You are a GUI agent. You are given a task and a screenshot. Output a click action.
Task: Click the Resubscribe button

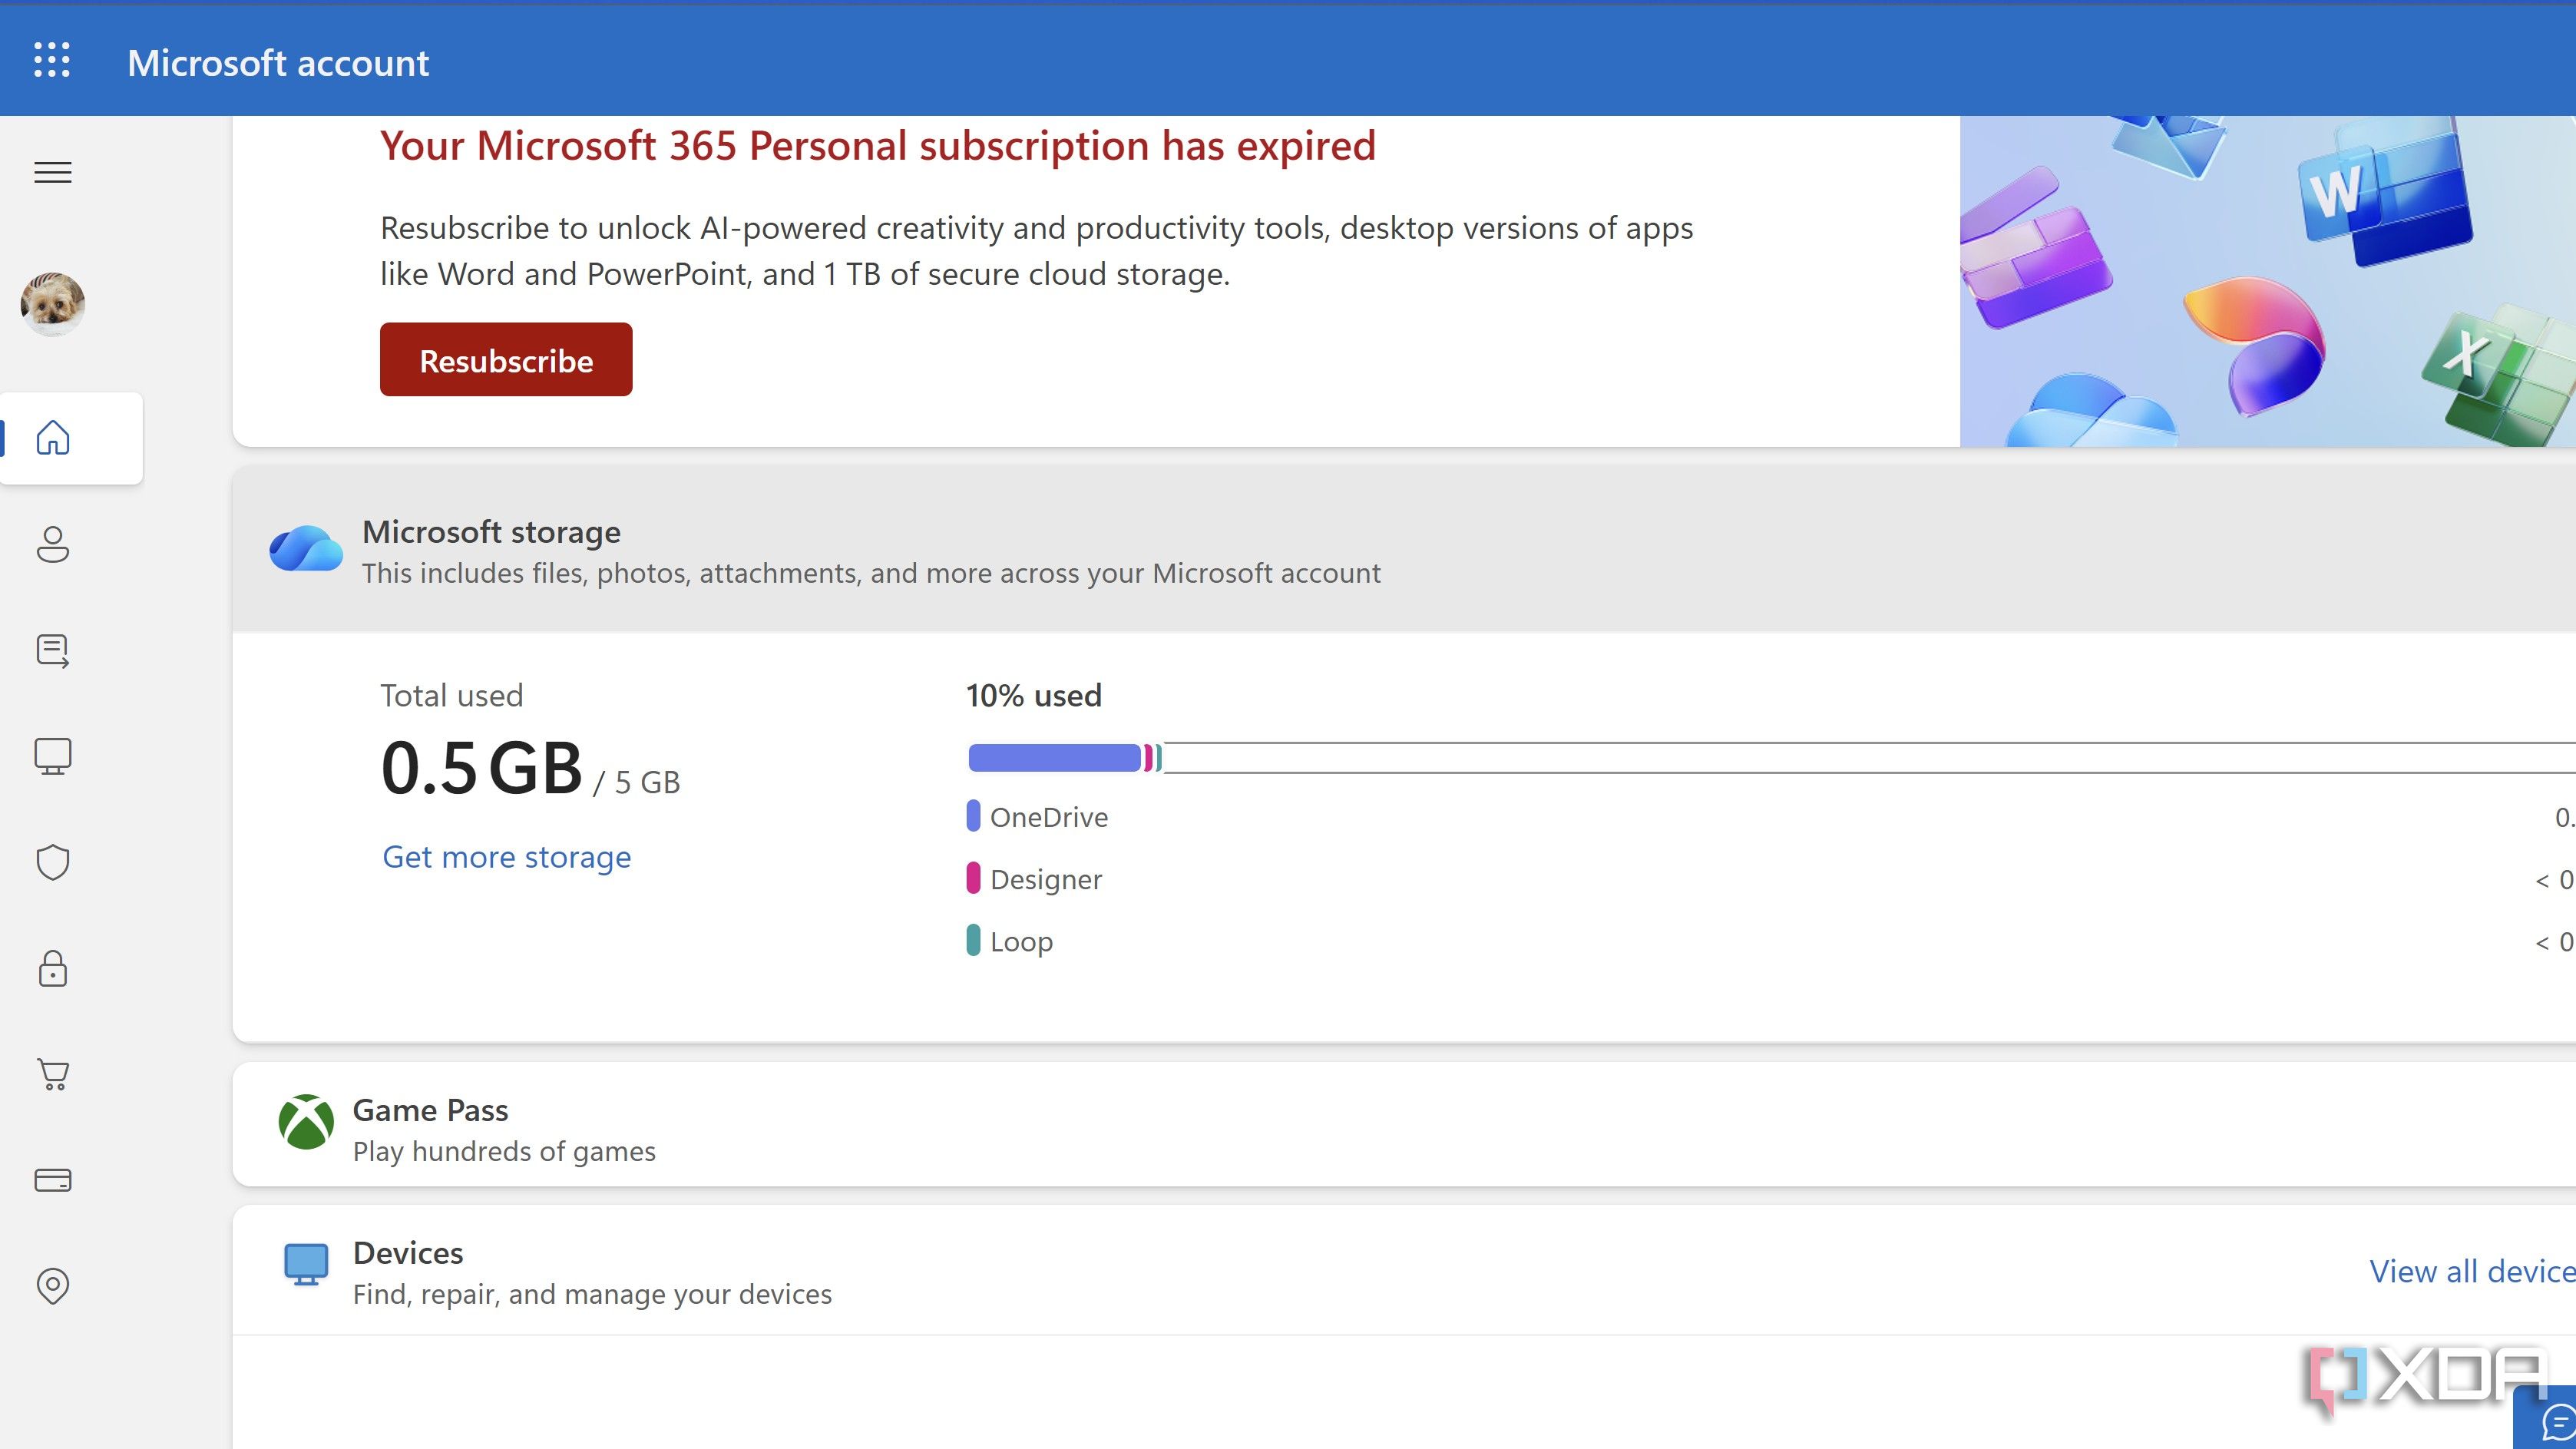point(506,360)
